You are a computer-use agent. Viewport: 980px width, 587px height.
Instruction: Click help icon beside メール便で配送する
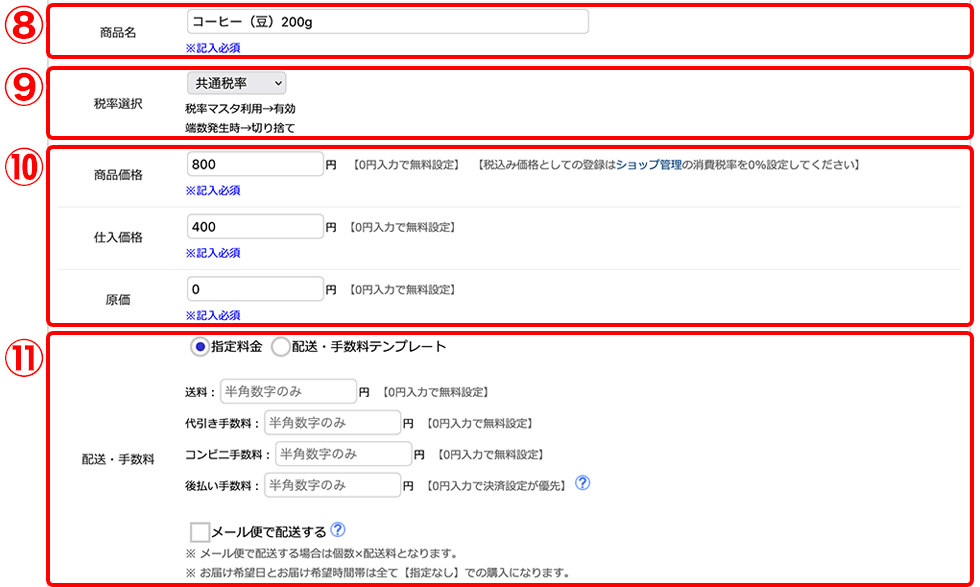point(338,530)
